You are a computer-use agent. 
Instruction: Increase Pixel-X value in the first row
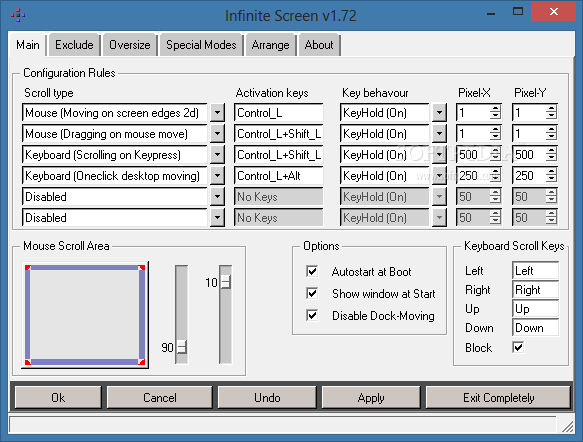495,109
